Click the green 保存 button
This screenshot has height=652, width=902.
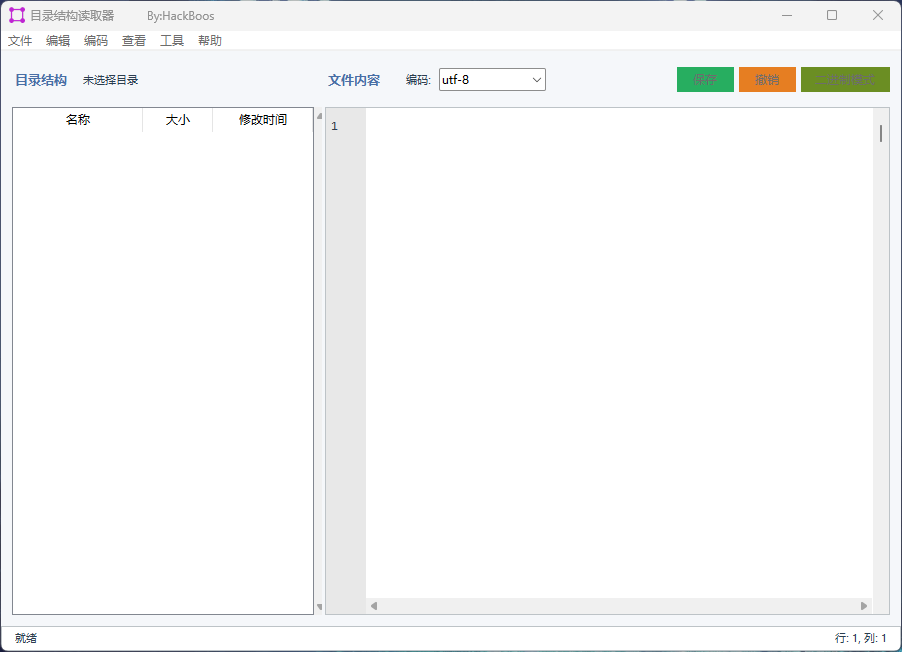point(705,80)
